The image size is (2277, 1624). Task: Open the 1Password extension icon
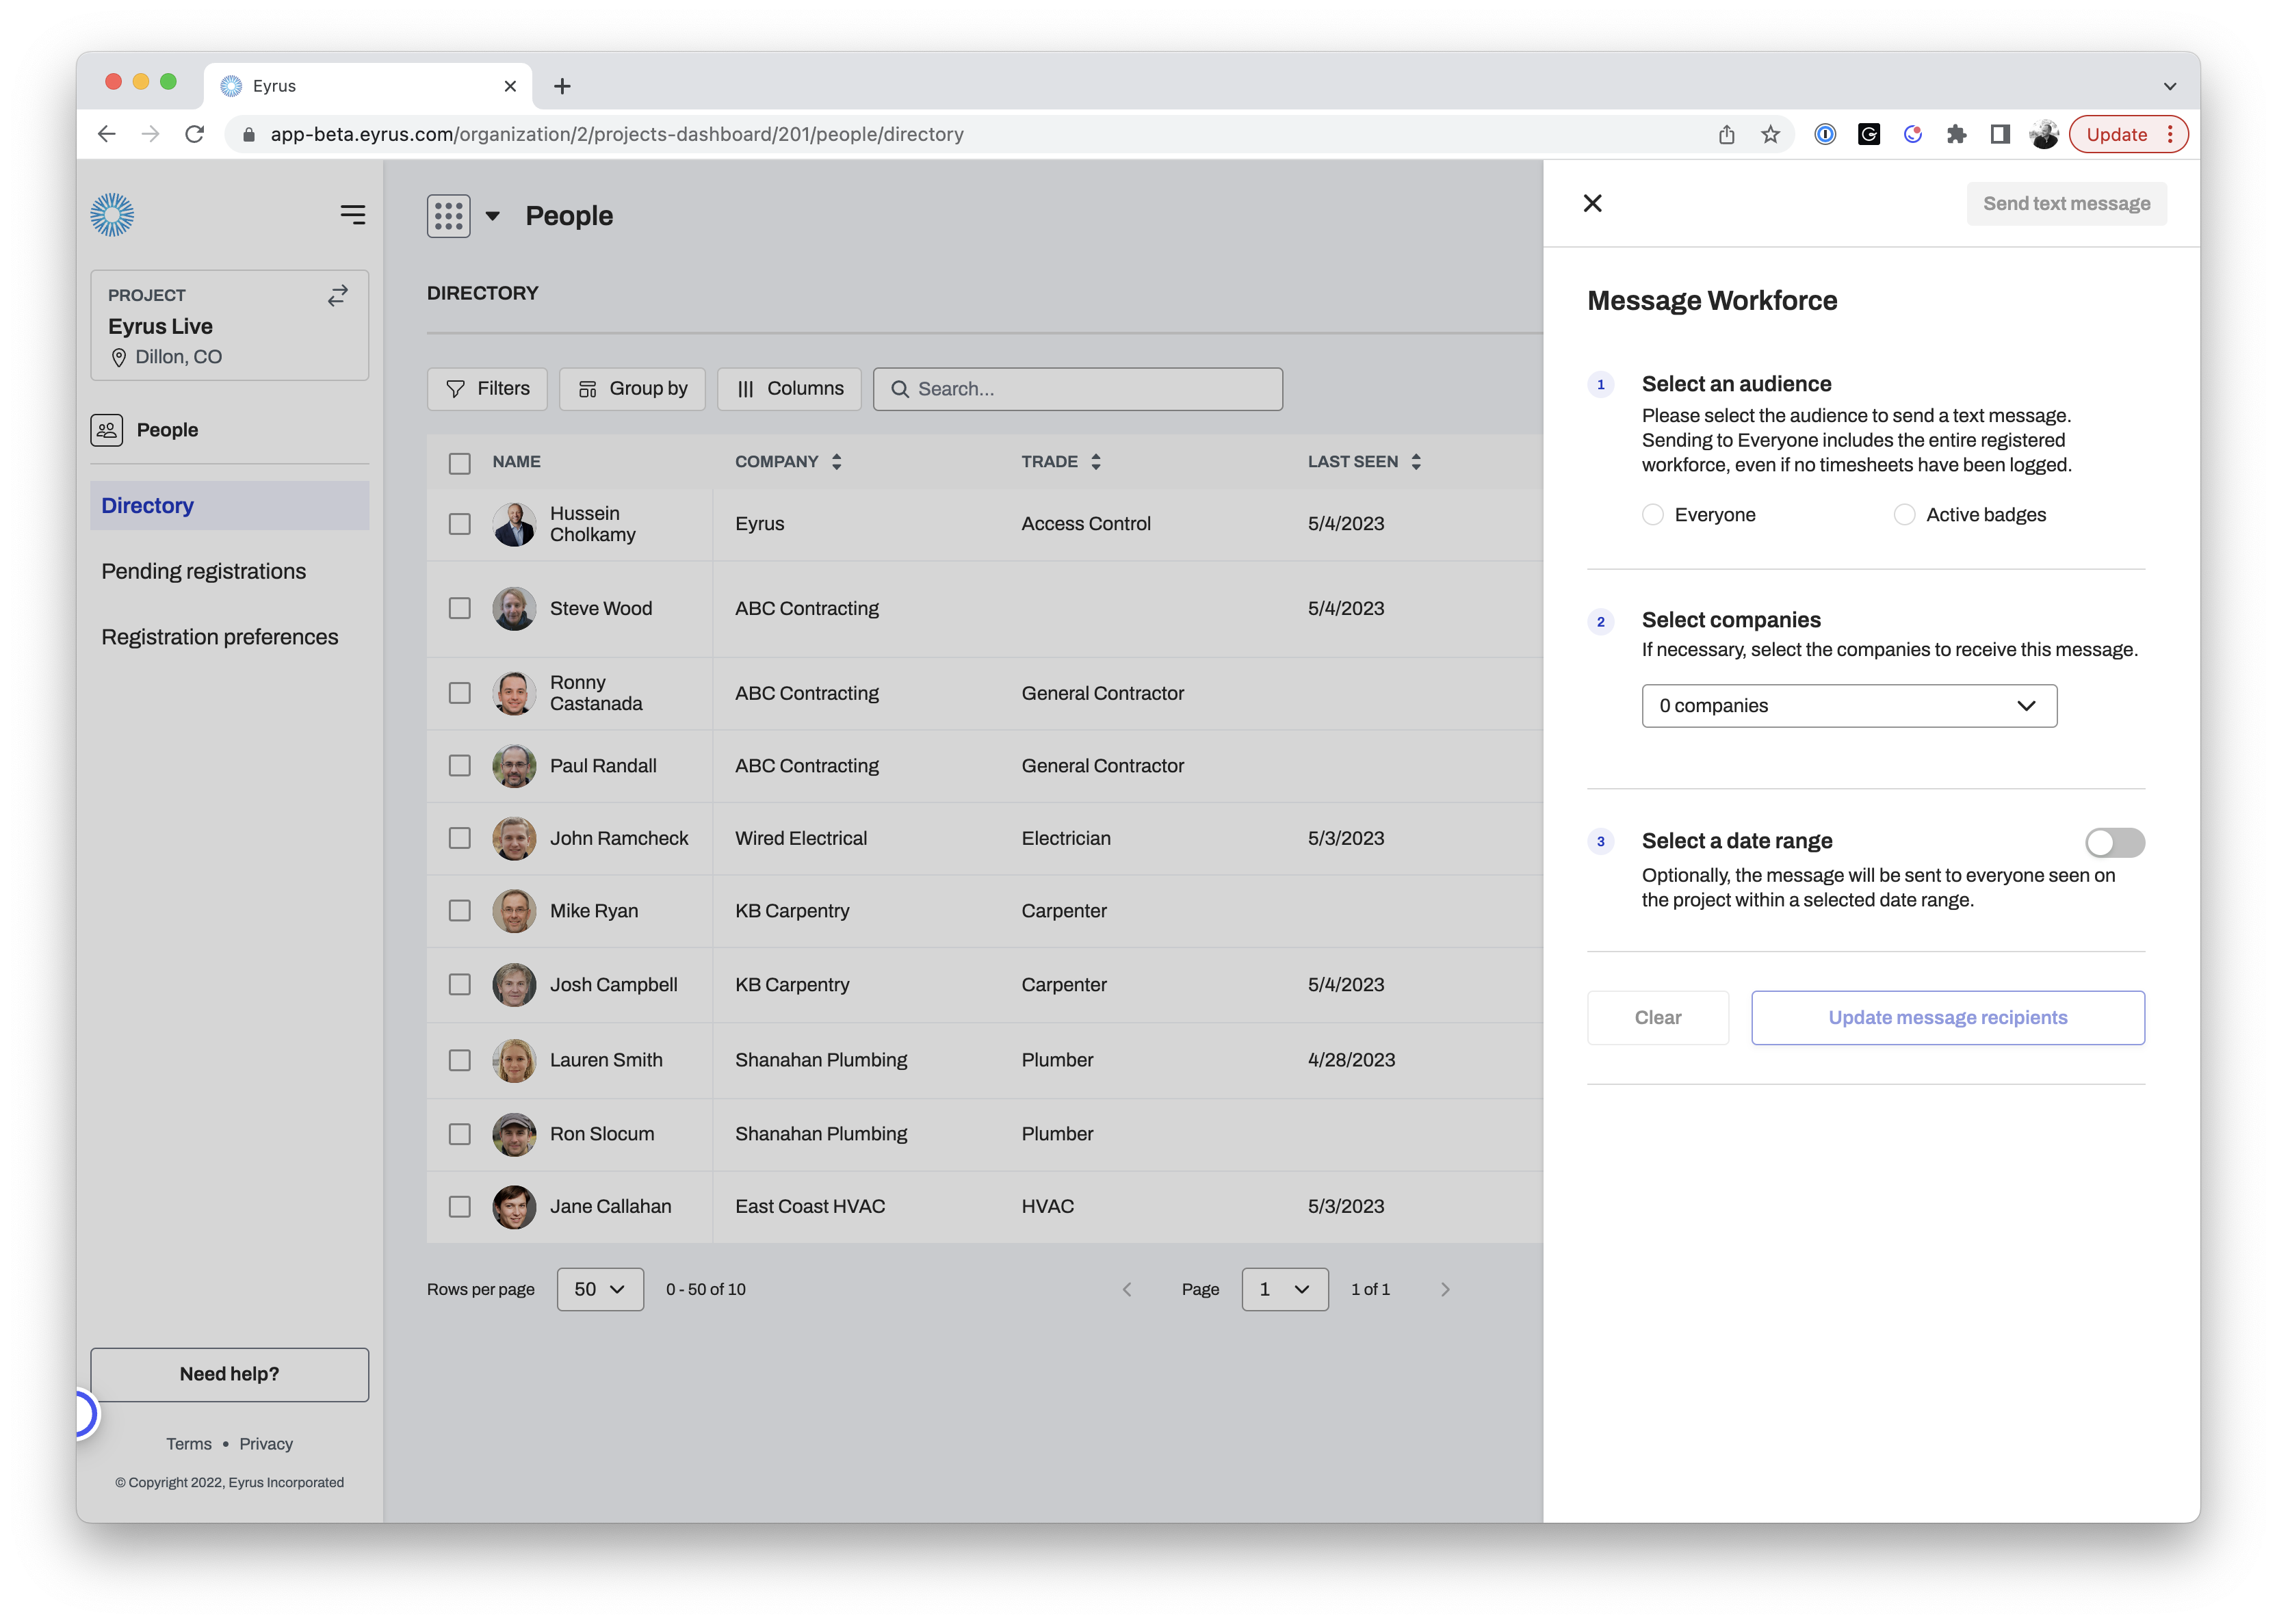click(x=1824, y=134)
